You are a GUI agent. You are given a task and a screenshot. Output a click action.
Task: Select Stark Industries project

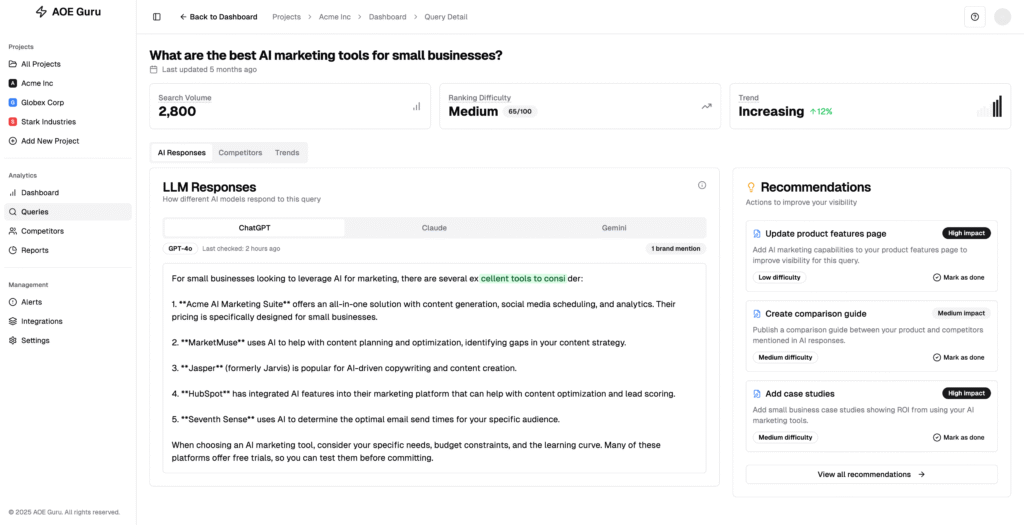pos(48,122)
